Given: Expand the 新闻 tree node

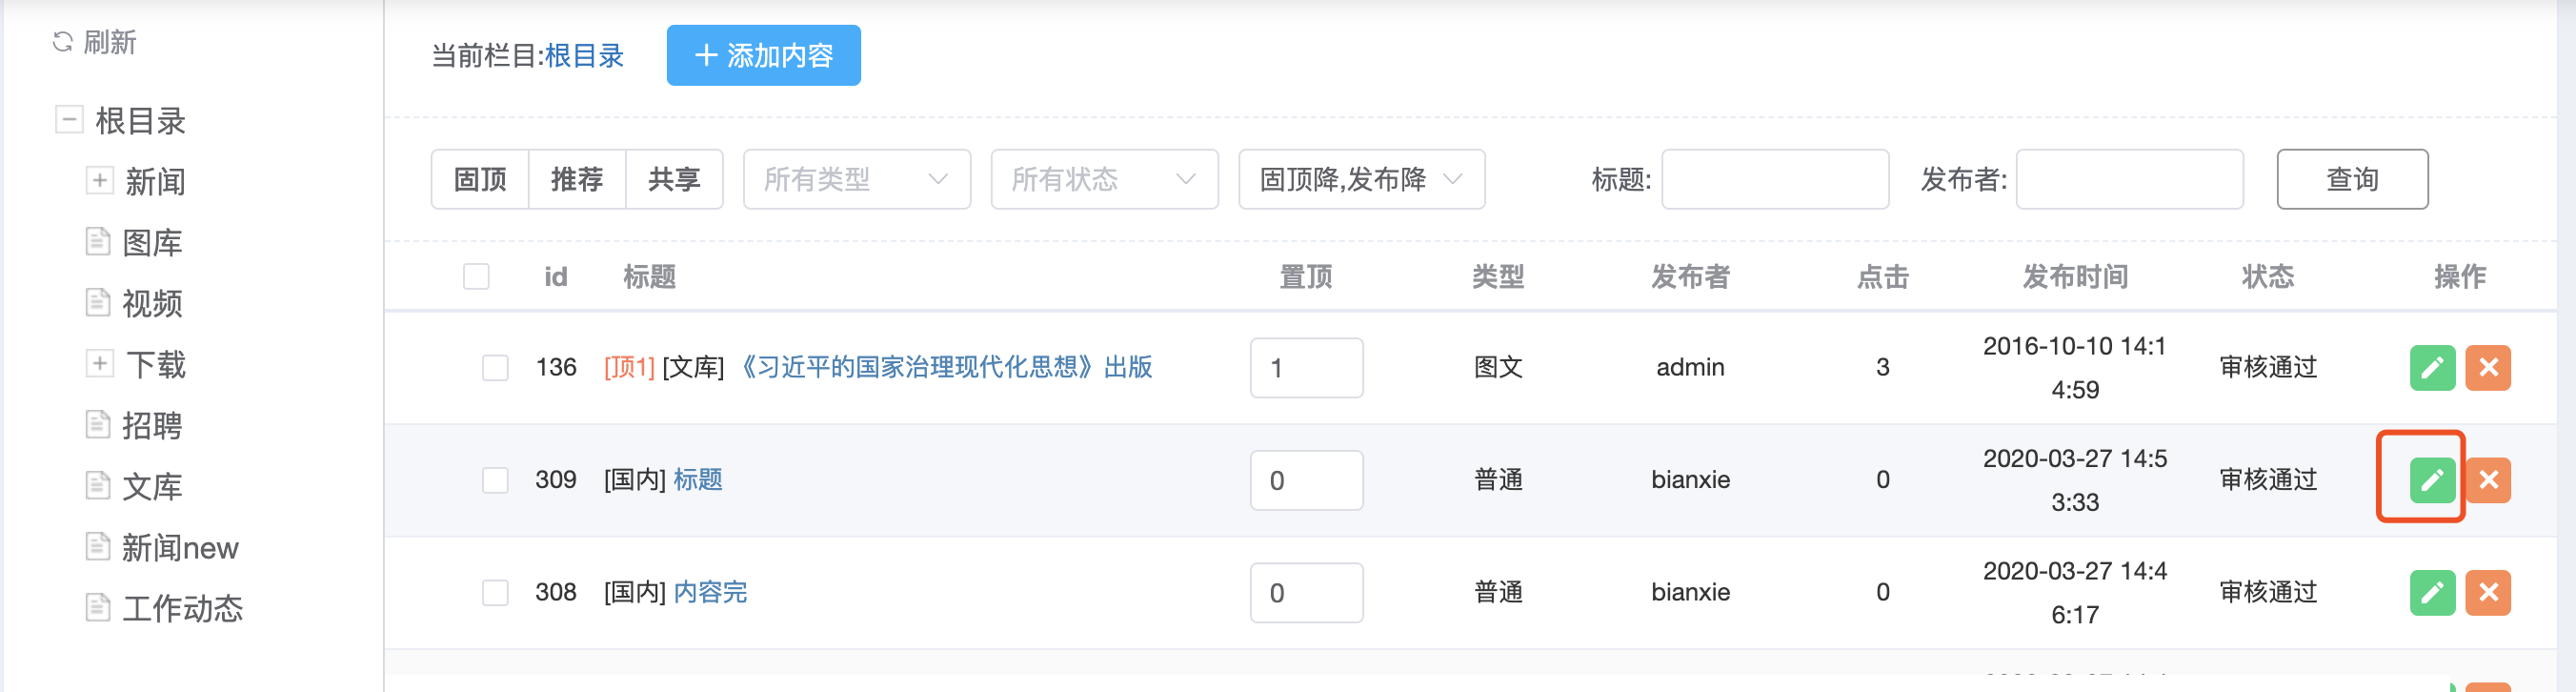Looking at the screenshot, I should (x=99, y=181).
